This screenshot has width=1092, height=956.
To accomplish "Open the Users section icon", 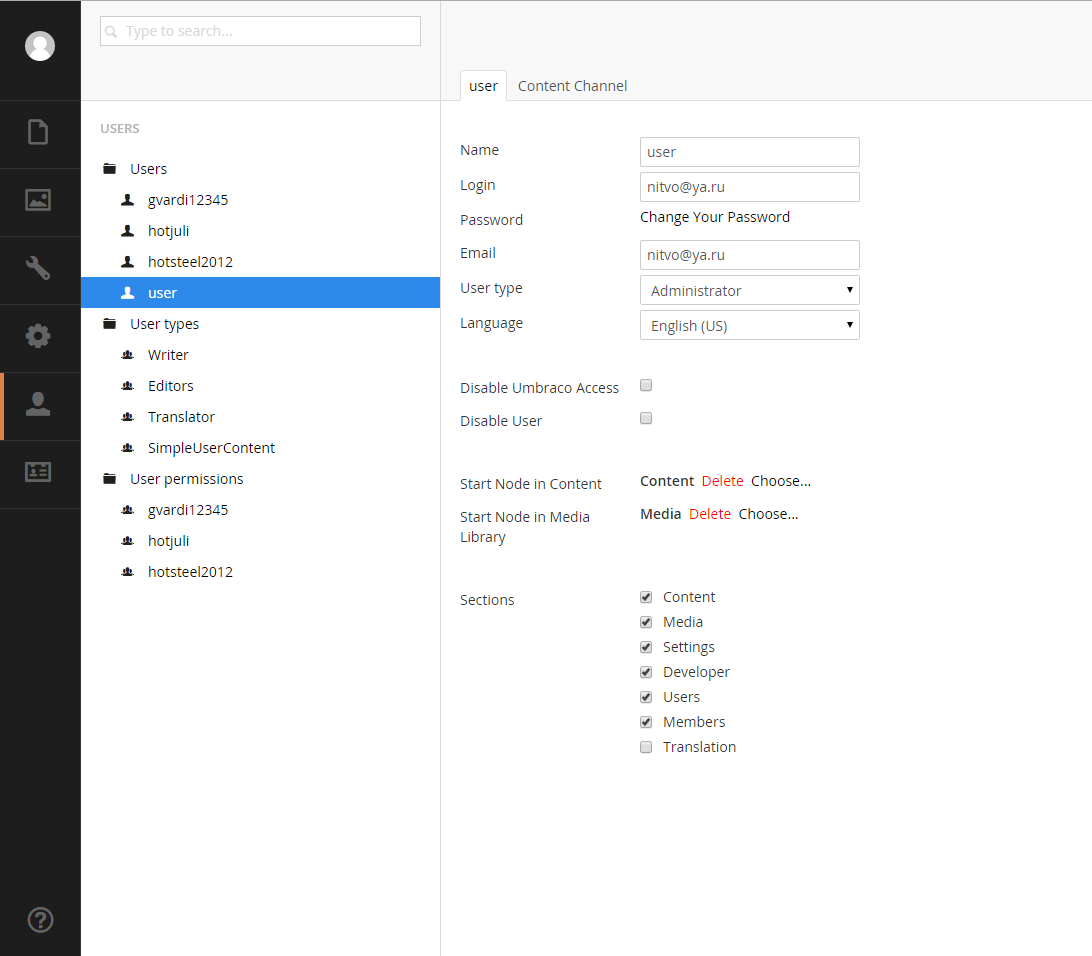I will (38, 404).
